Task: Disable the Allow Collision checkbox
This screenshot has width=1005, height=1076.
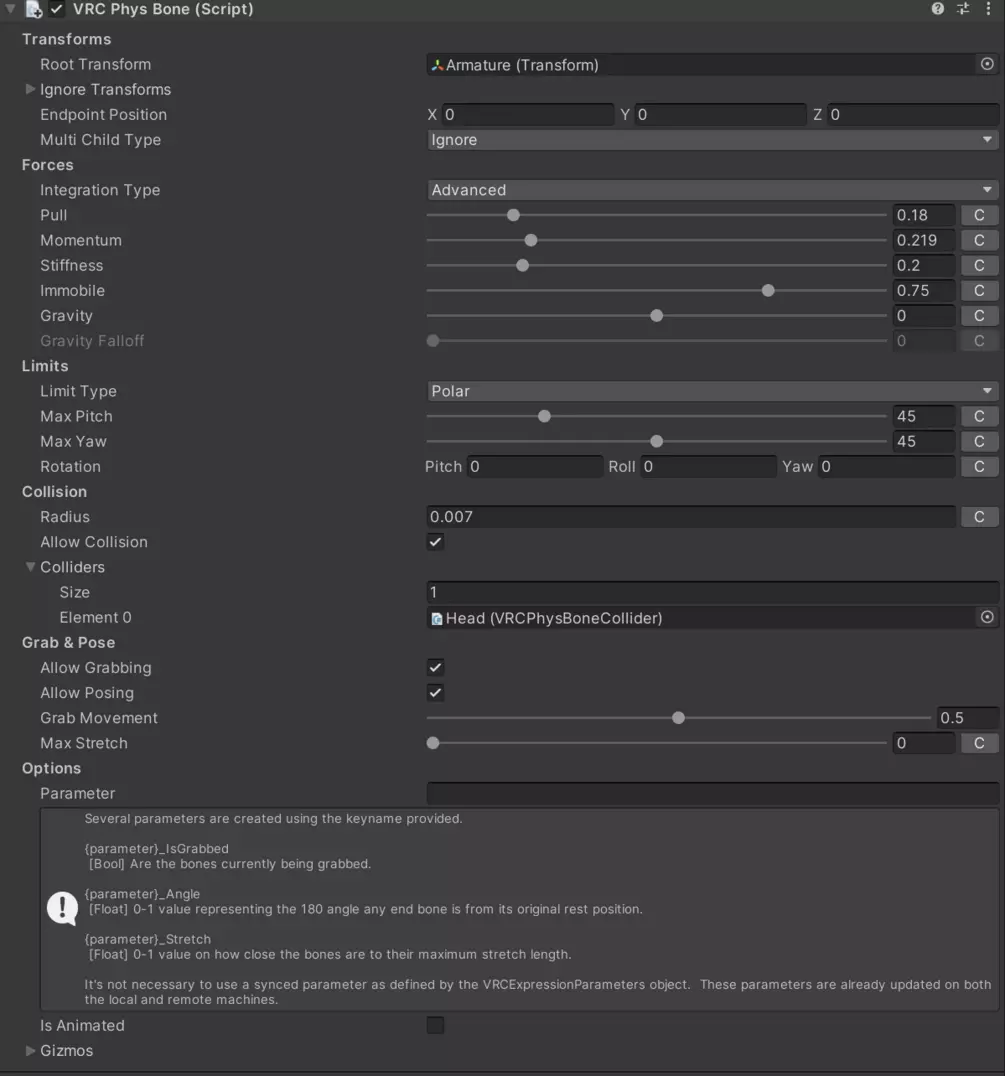Action: (x=435, y=542)
